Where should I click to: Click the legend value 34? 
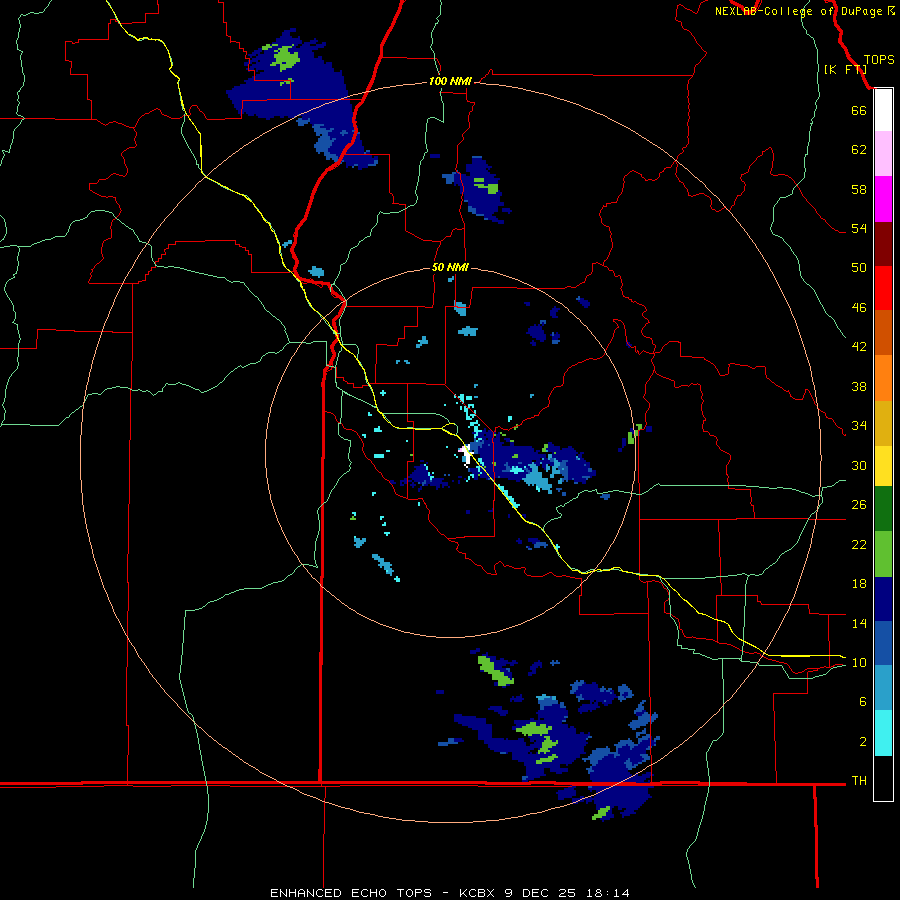[x=859, y=425]
